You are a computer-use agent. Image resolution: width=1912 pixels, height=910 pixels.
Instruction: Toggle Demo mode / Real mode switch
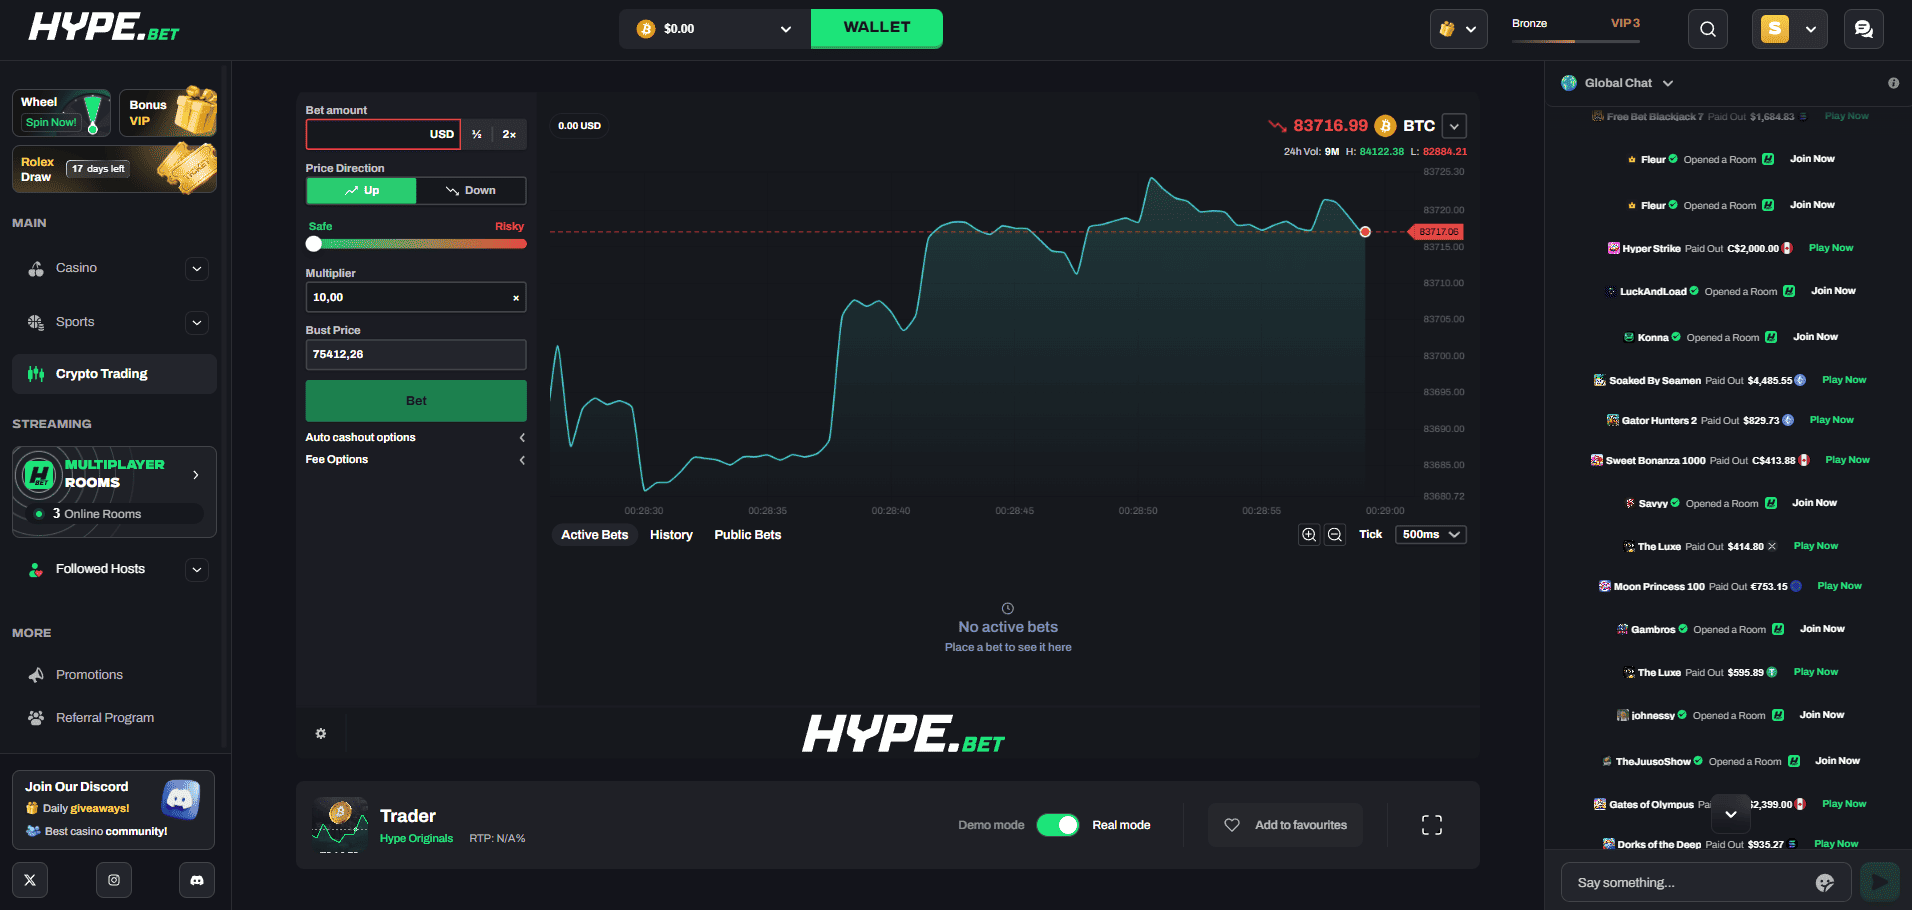[1057, 825]
